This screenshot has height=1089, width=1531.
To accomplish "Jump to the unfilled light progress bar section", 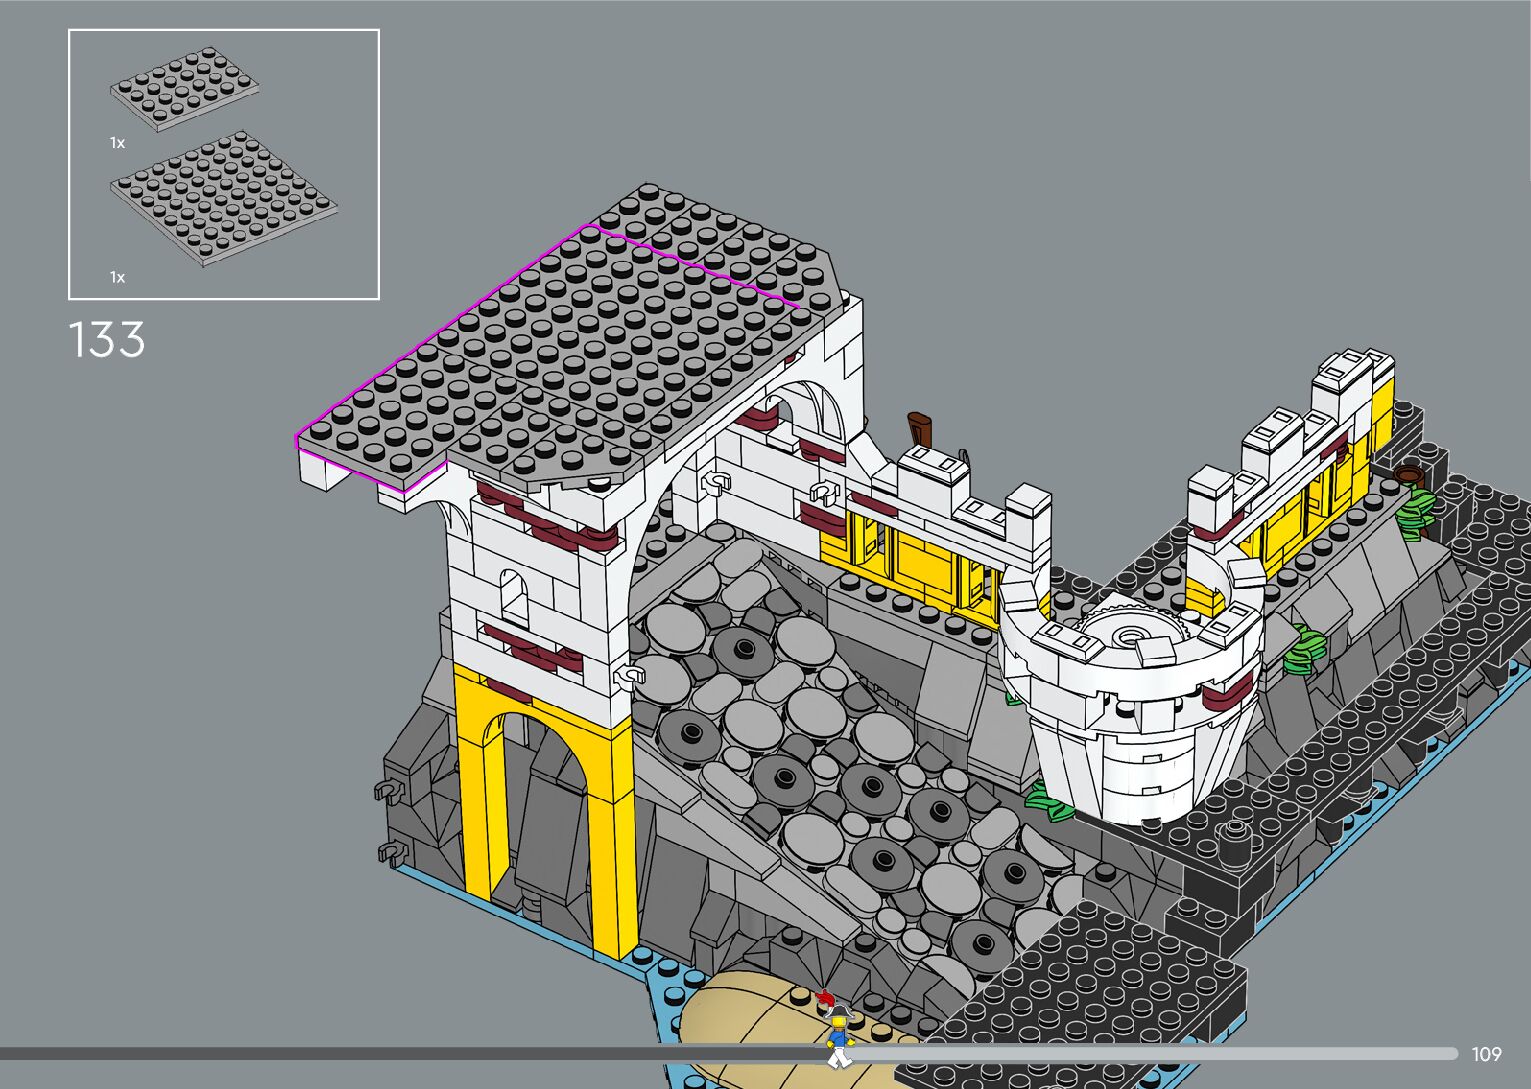I will (x=1150, y=1053).
